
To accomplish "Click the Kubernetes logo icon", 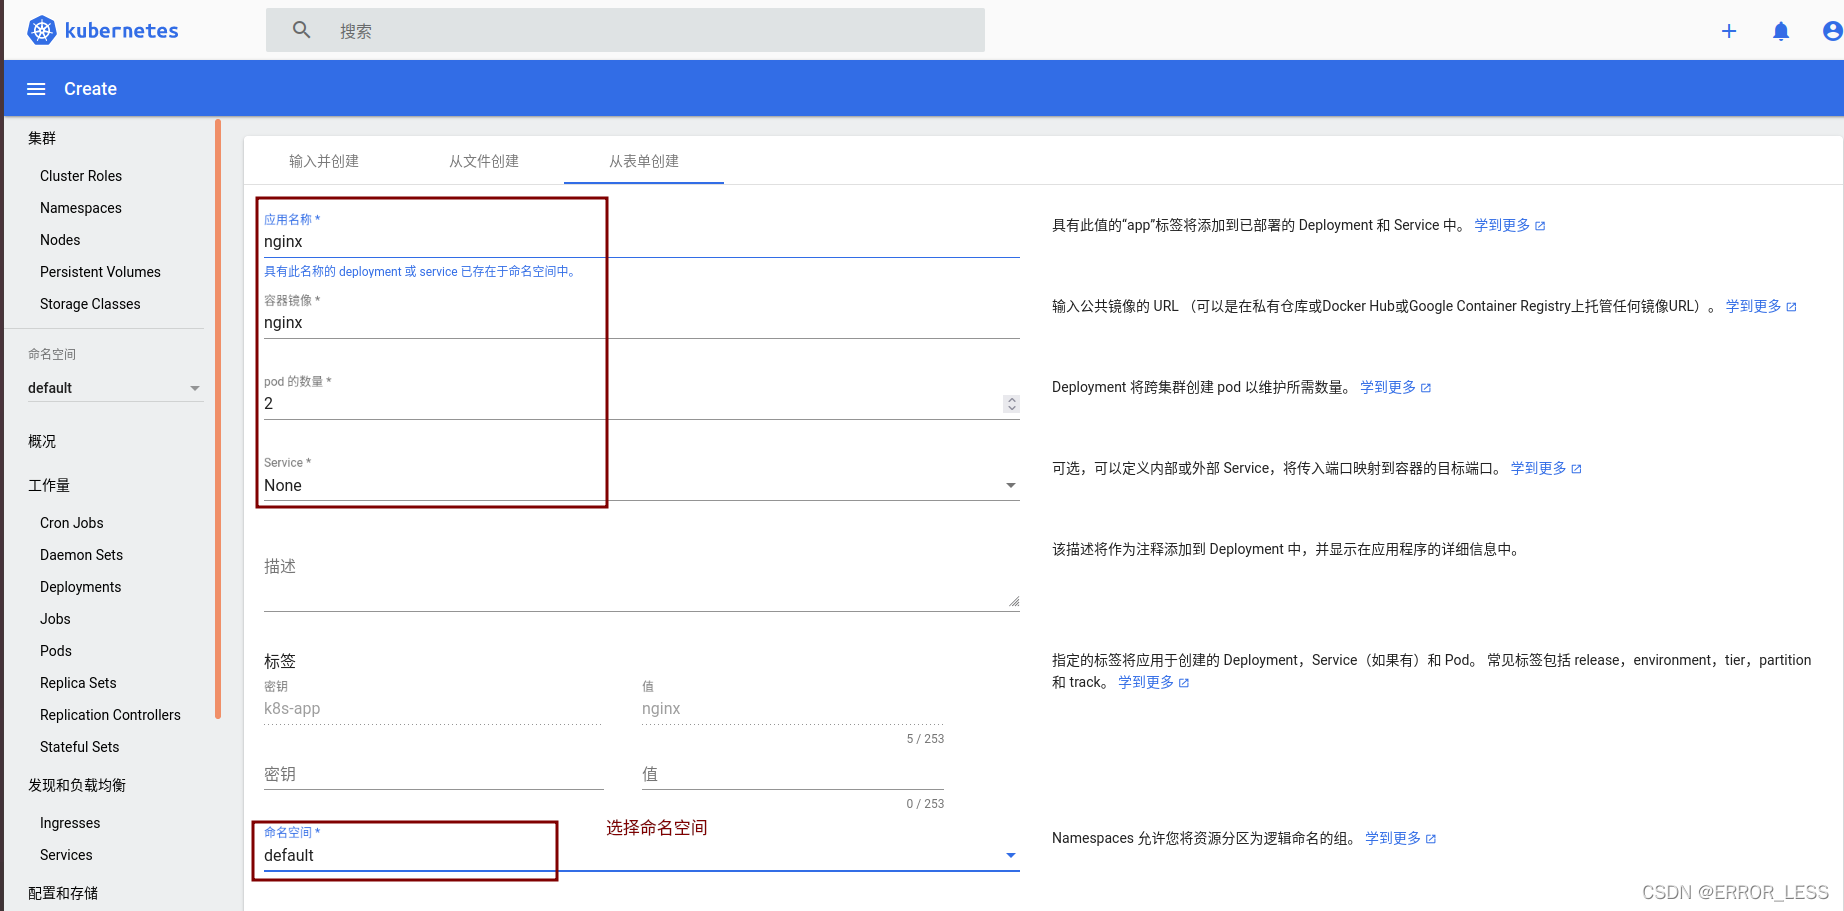I will tap(42, 31).
